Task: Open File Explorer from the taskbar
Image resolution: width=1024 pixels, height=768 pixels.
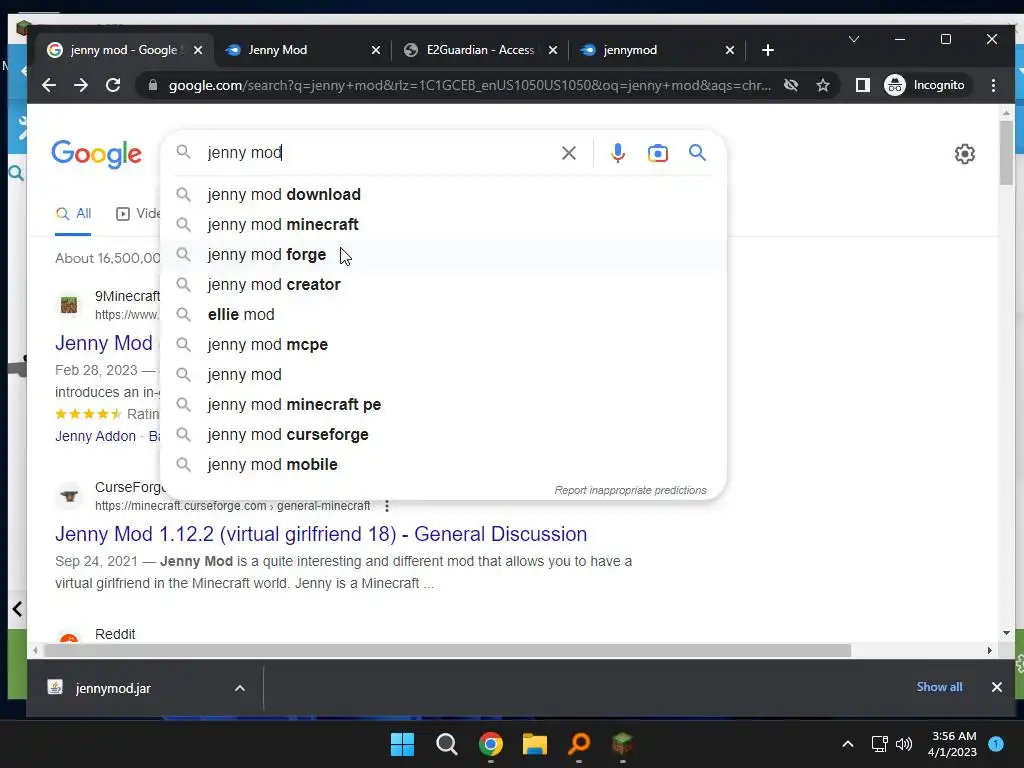Action: click(x=535, y=744)
